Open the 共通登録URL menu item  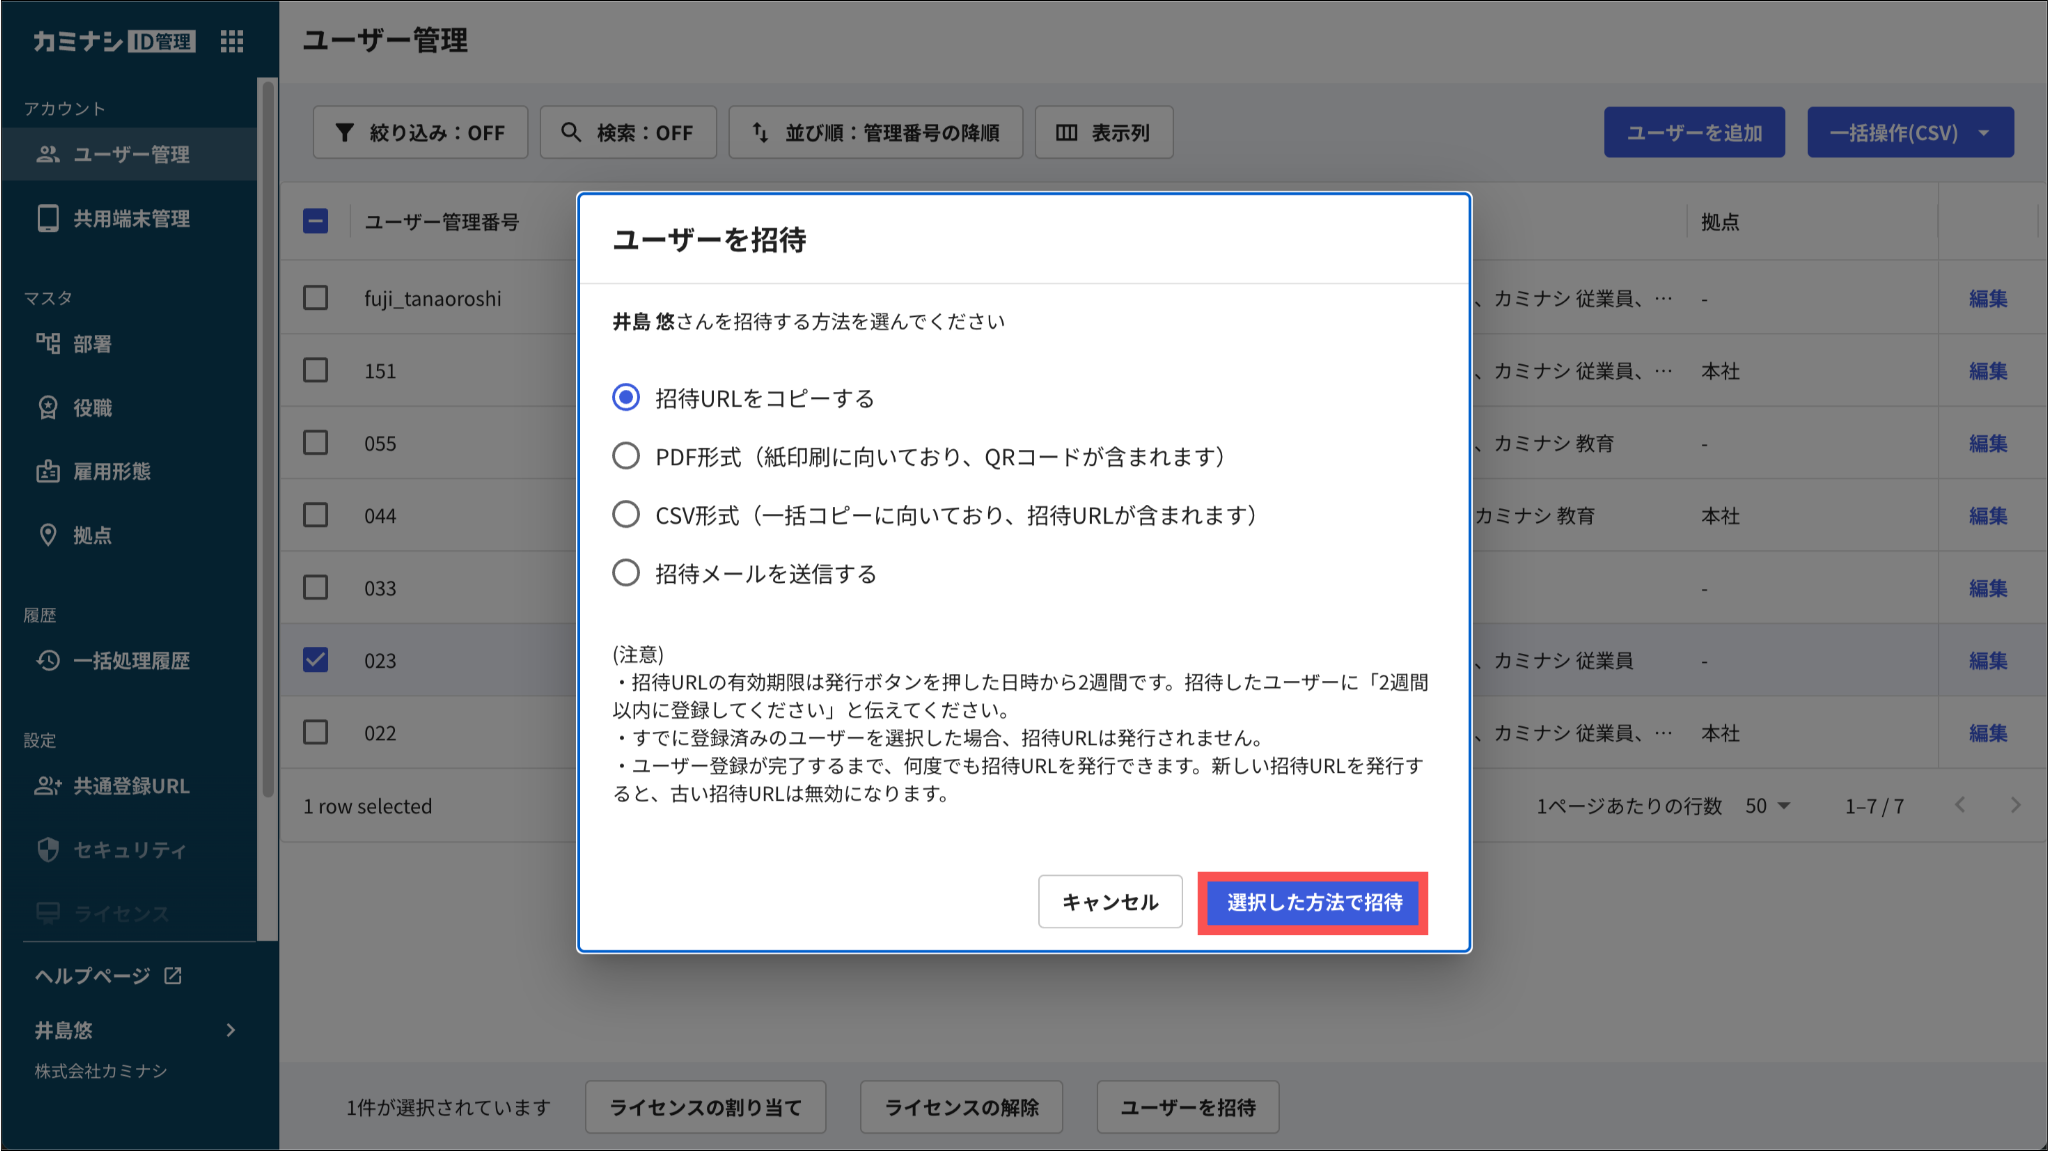(x=130, y=786)
